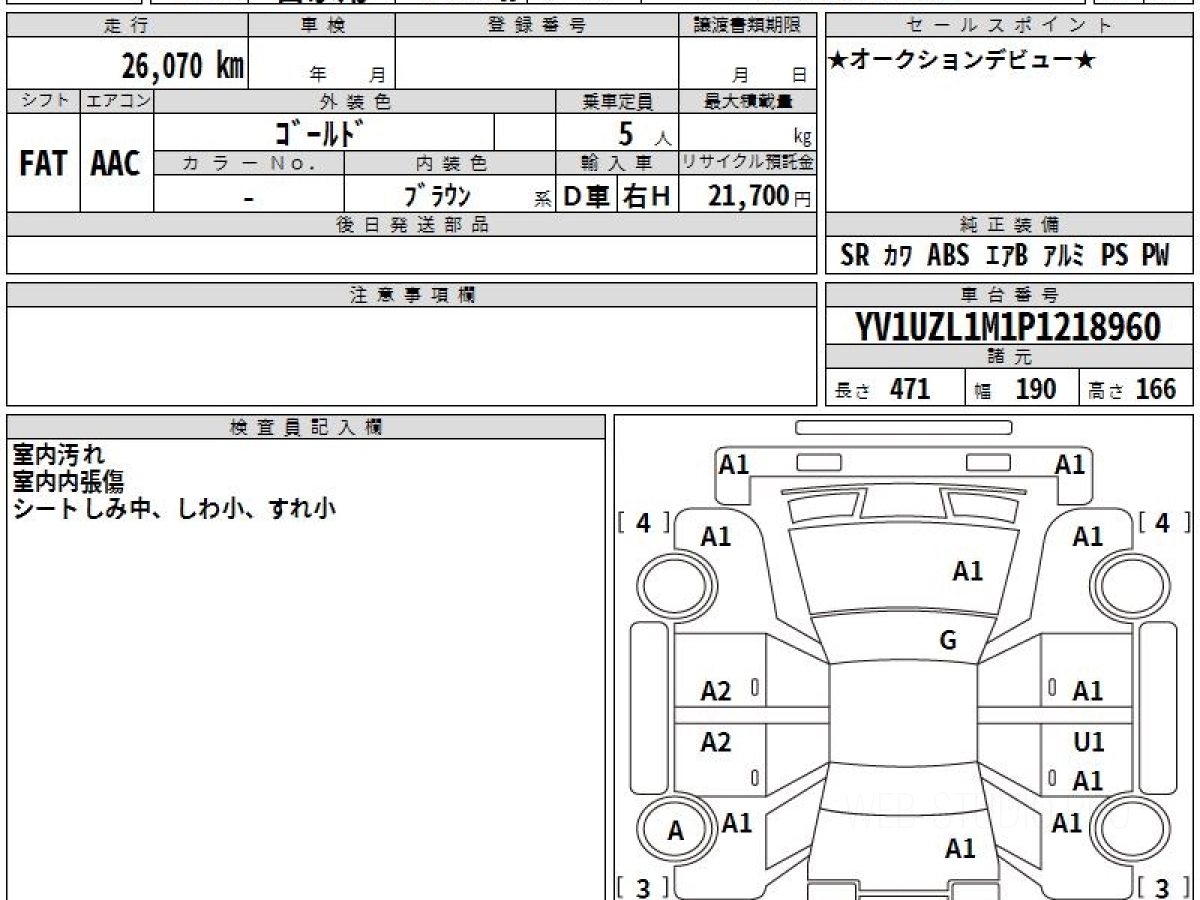Select the height value 高さ 166
The width and height of the screenshot is (1200, 900).
(1132, 389)
